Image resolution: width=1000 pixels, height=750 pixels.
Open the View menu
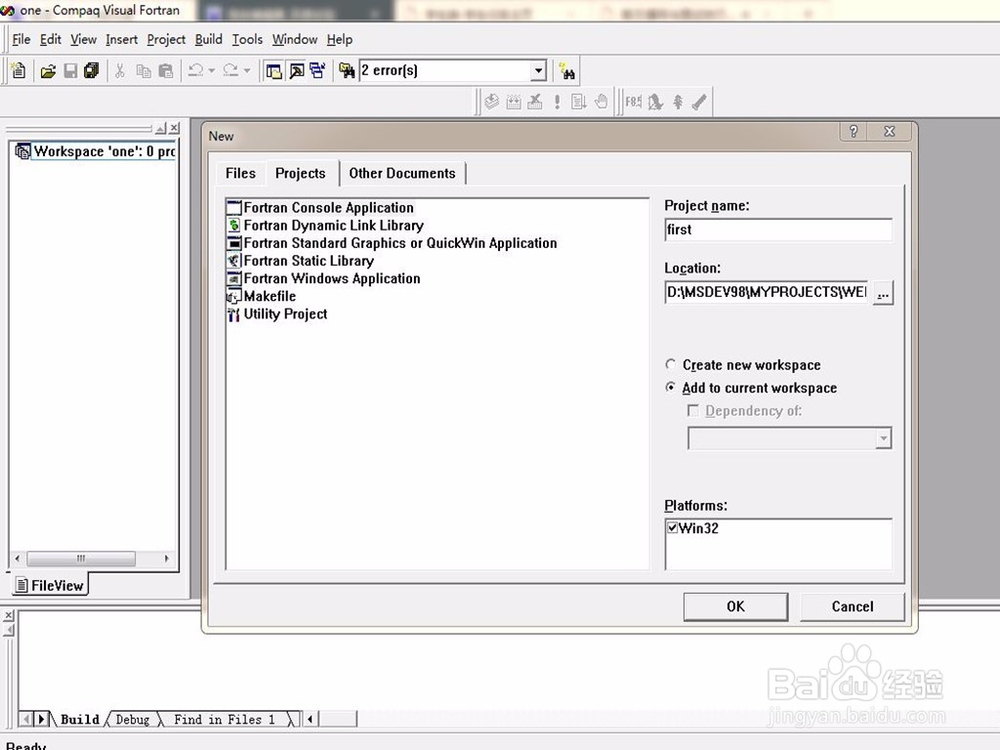point(83,40)
